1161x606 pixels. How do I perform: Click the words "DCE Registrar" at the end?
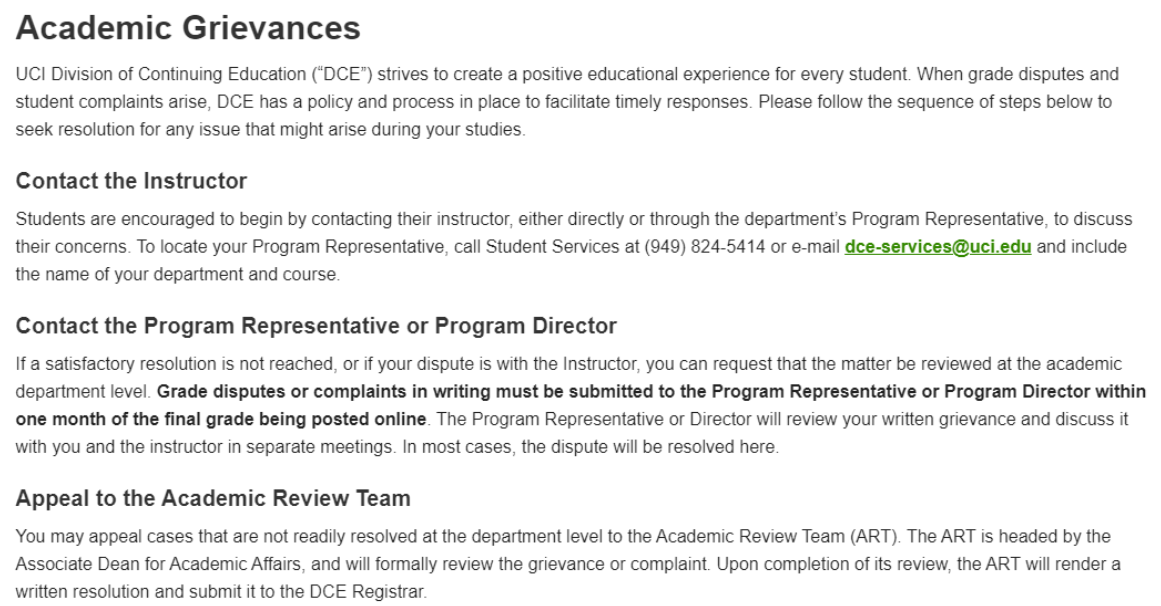click(377, 592)
